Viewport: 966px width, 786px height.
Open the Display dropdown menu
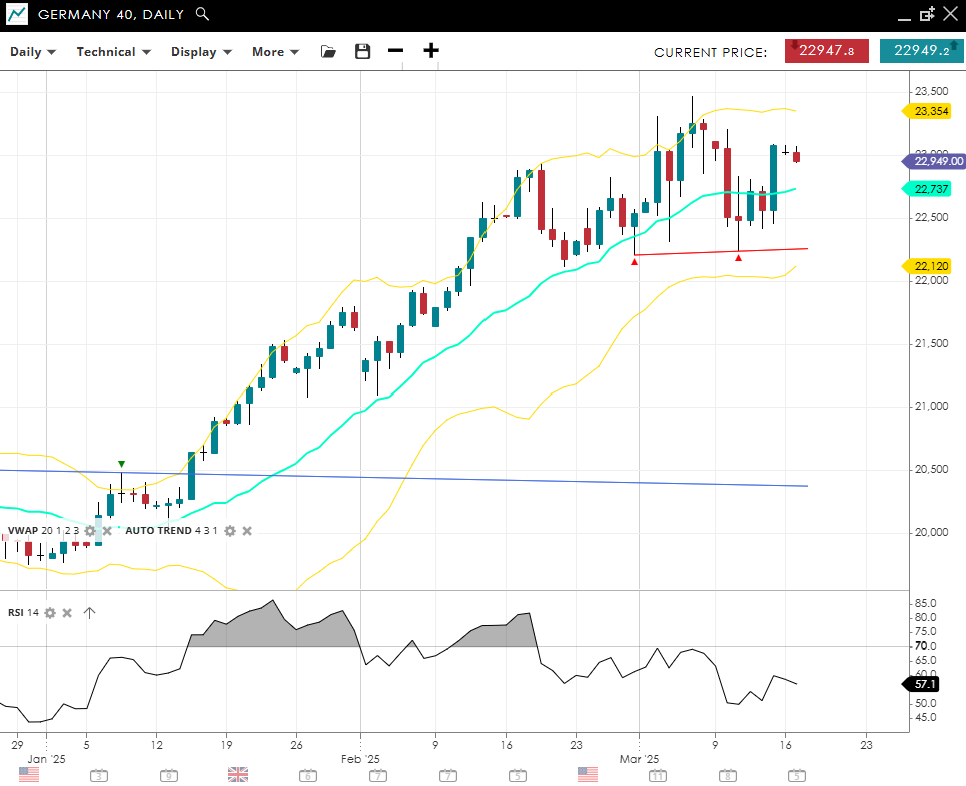201,52
